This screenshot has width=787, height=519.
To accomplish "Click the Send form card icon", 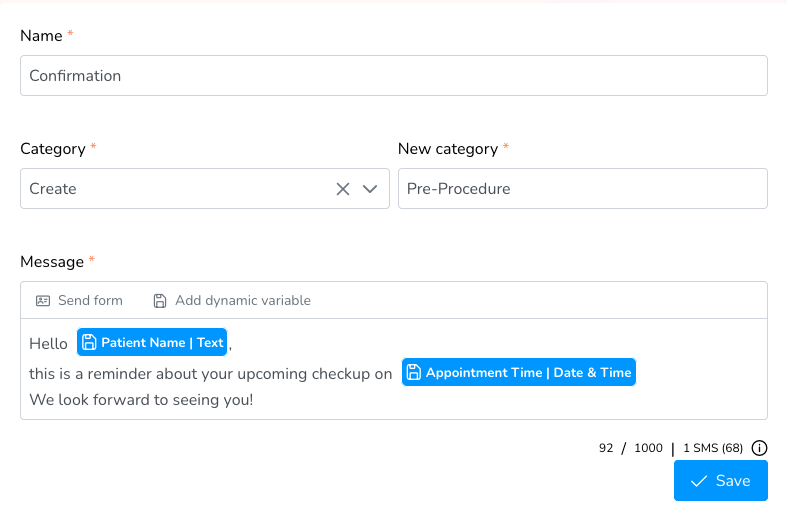I will [x=43, y=300].
